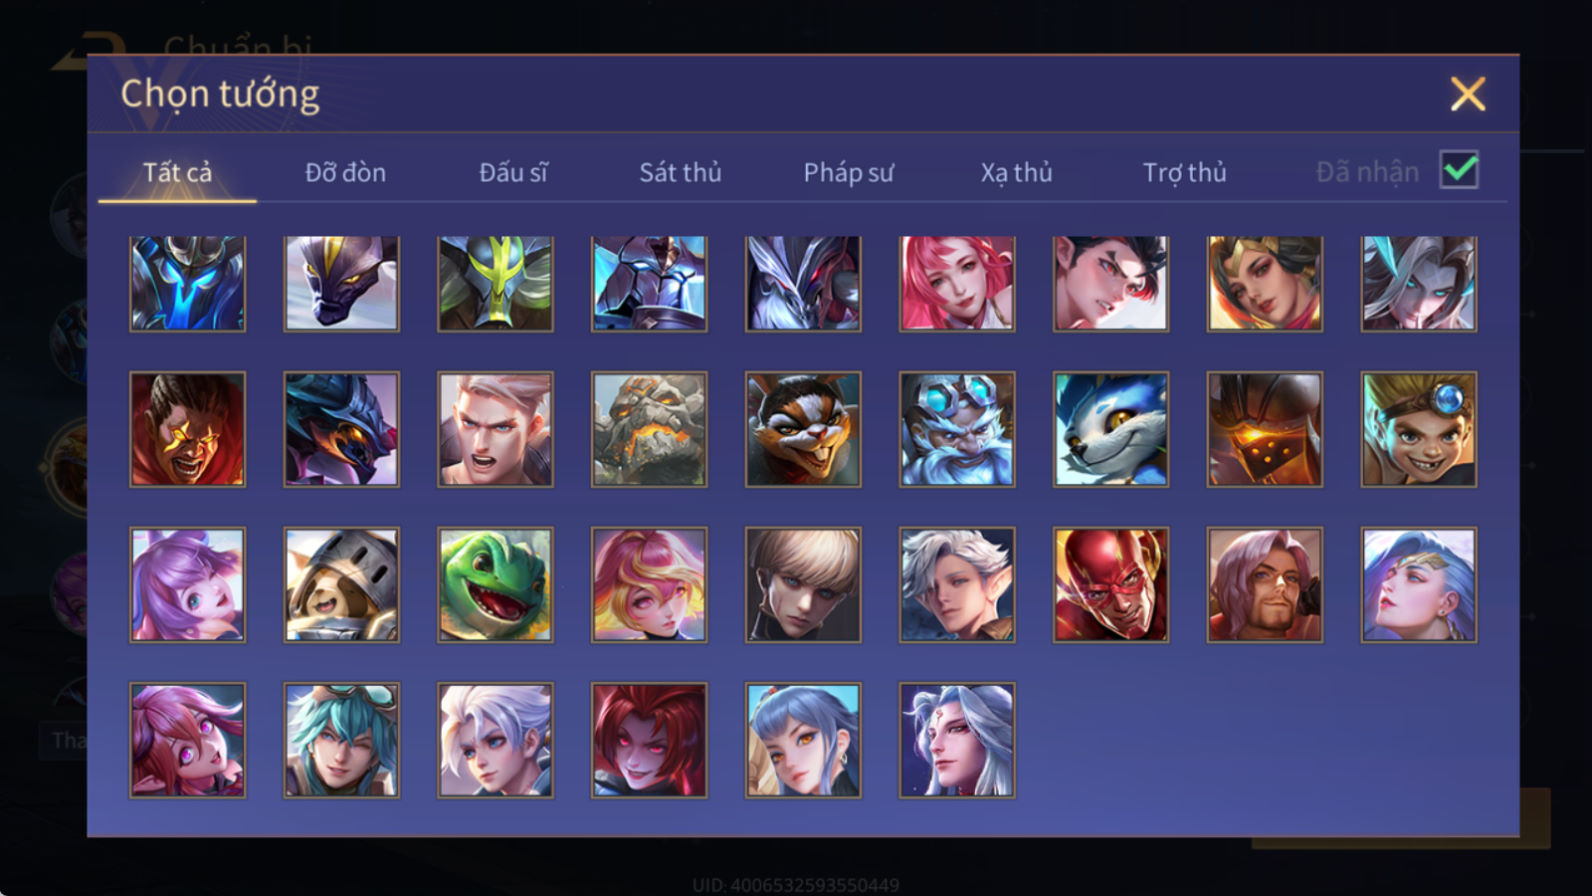
Task: Open the Đấu sĩ tab
Action: tap(513, 173)
